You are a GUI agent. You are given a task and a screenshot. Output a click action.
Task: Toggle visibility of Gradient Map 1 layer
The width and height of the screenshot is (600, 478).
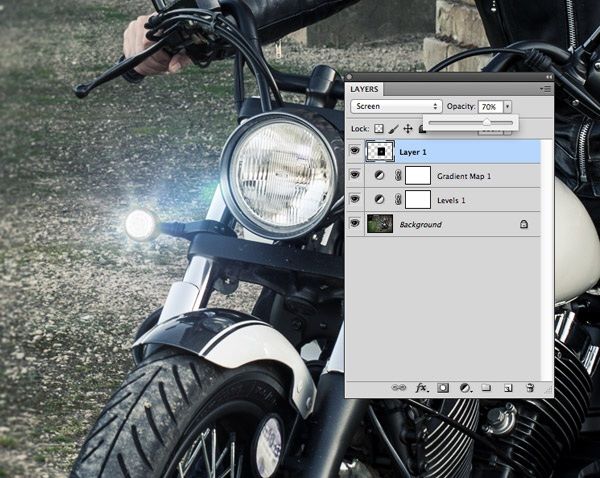355,176
